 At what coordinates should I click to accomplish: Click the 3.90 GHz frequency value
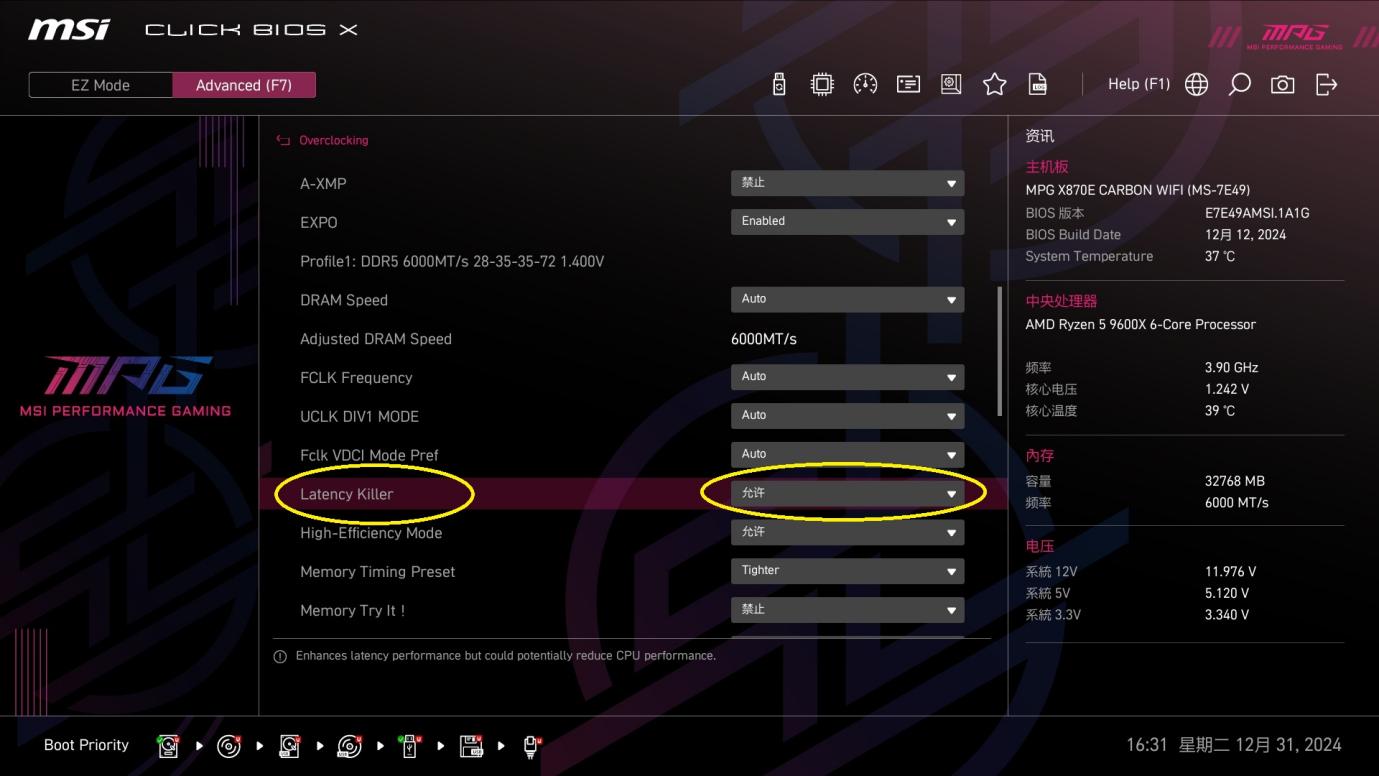(x=1232, y=367)
